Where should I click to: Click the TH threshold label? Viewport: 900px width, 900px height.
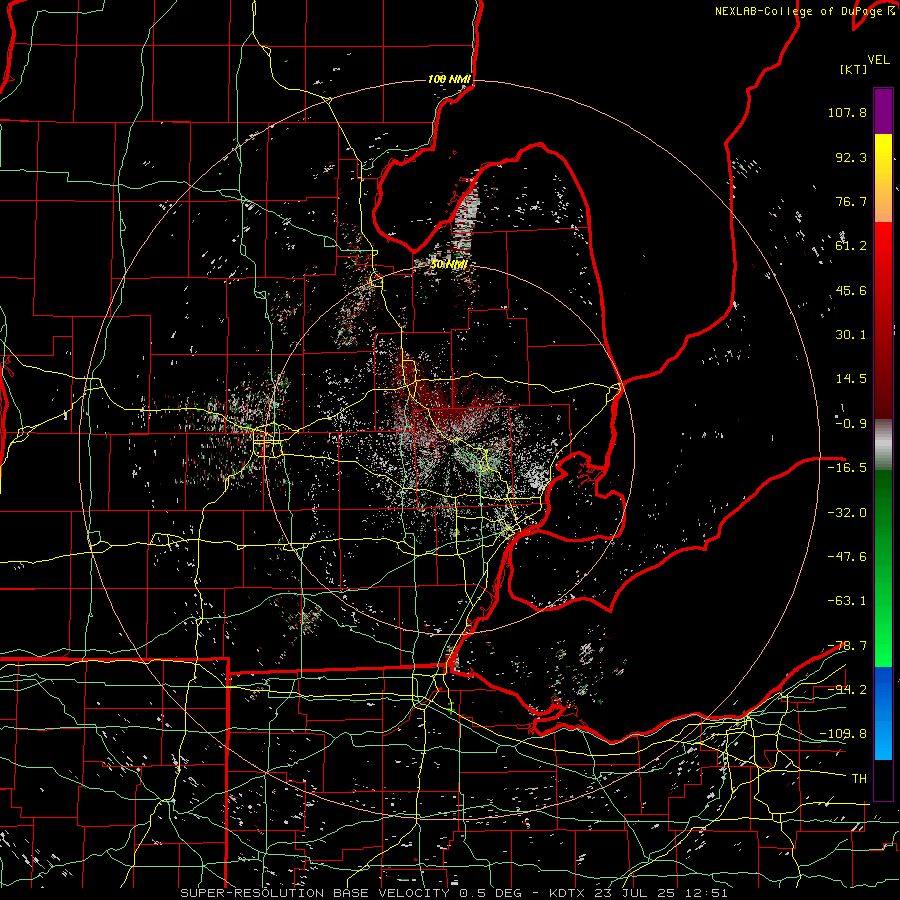[859, 778]
